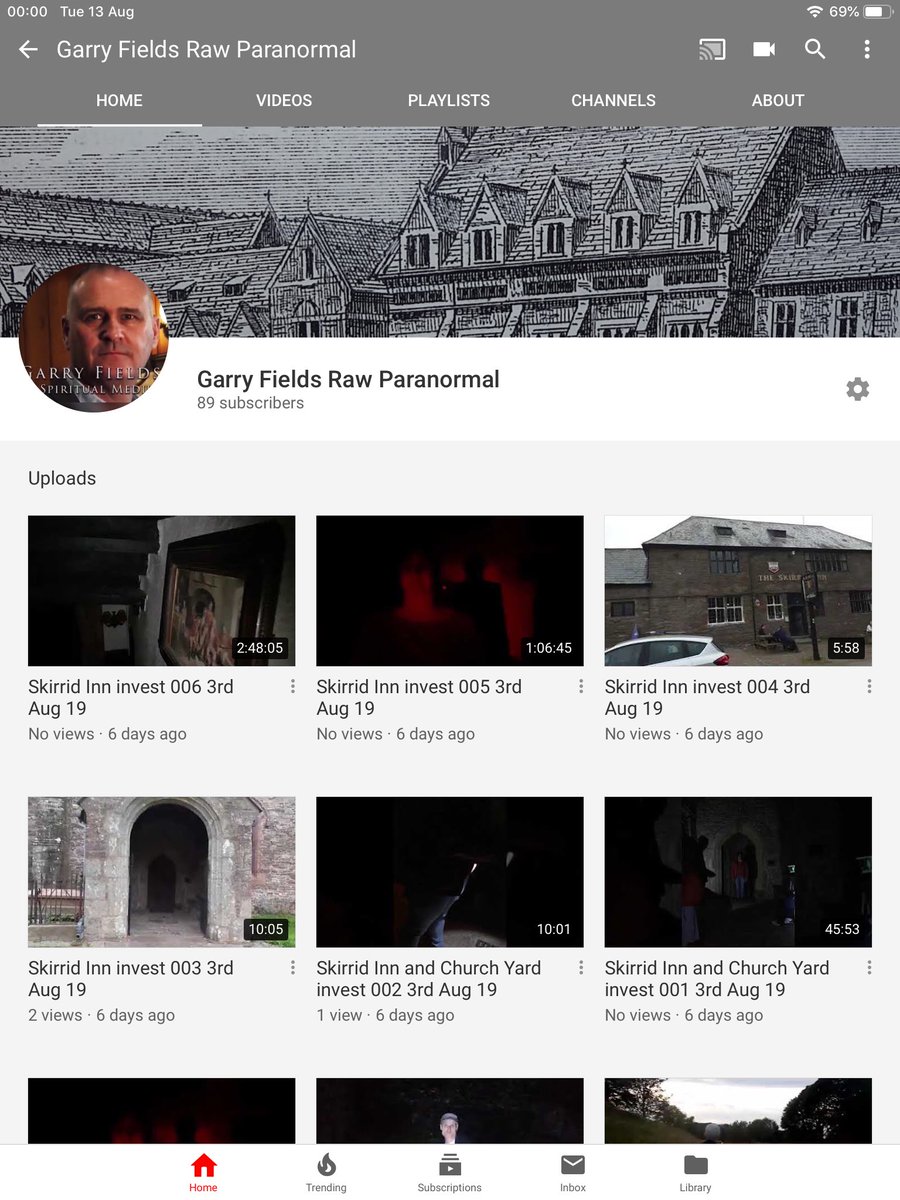Open title 'Skirrid Inn invest 005 3rd Aug 19'
The height and width of the screenshot is (1200, 900).
[419, 698]
